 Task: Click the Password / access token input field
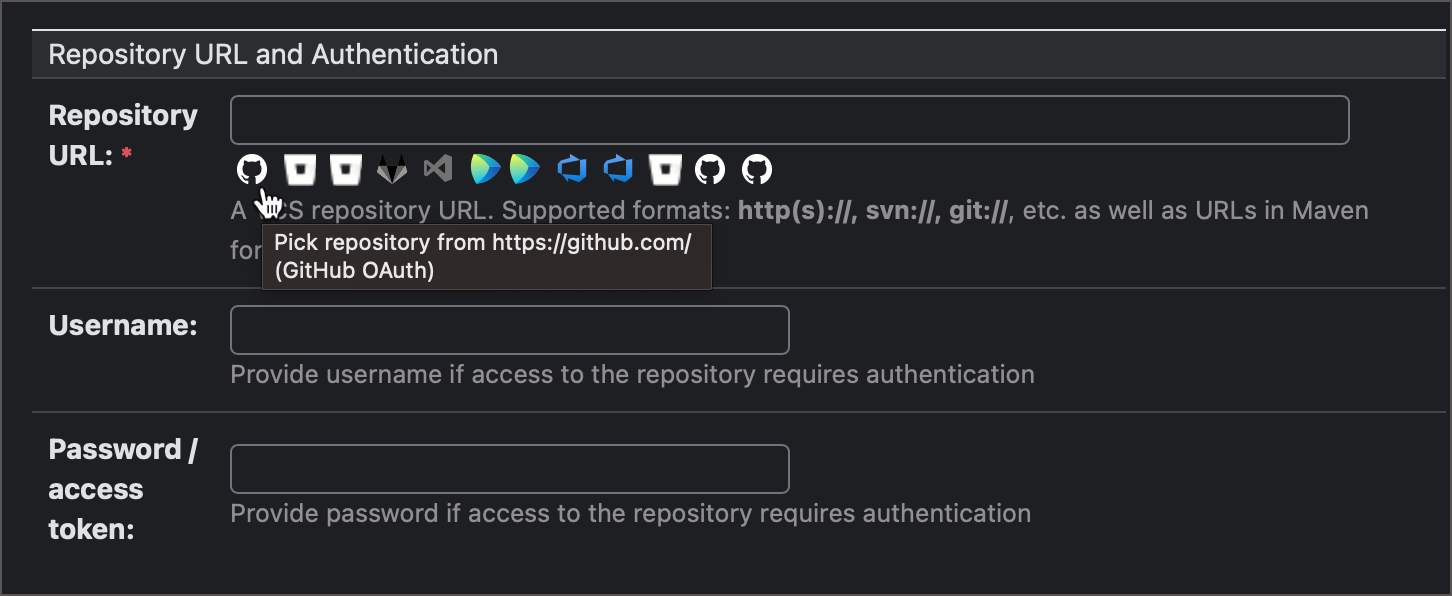[509, 468]
